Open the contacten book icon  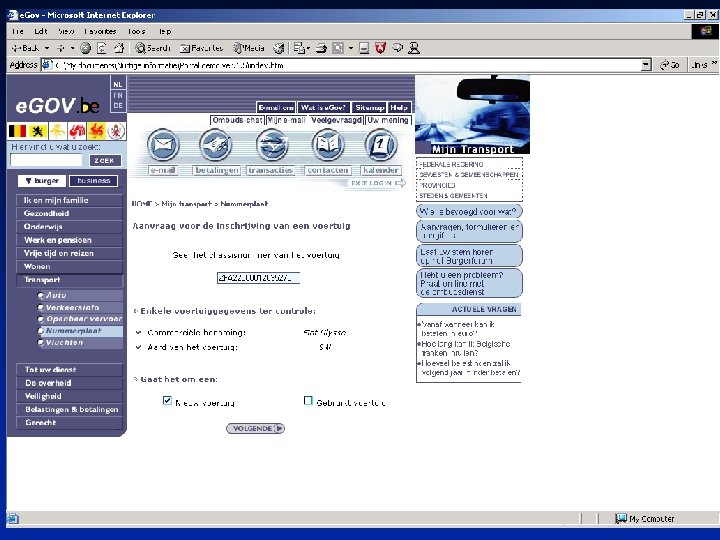point(327,145)
